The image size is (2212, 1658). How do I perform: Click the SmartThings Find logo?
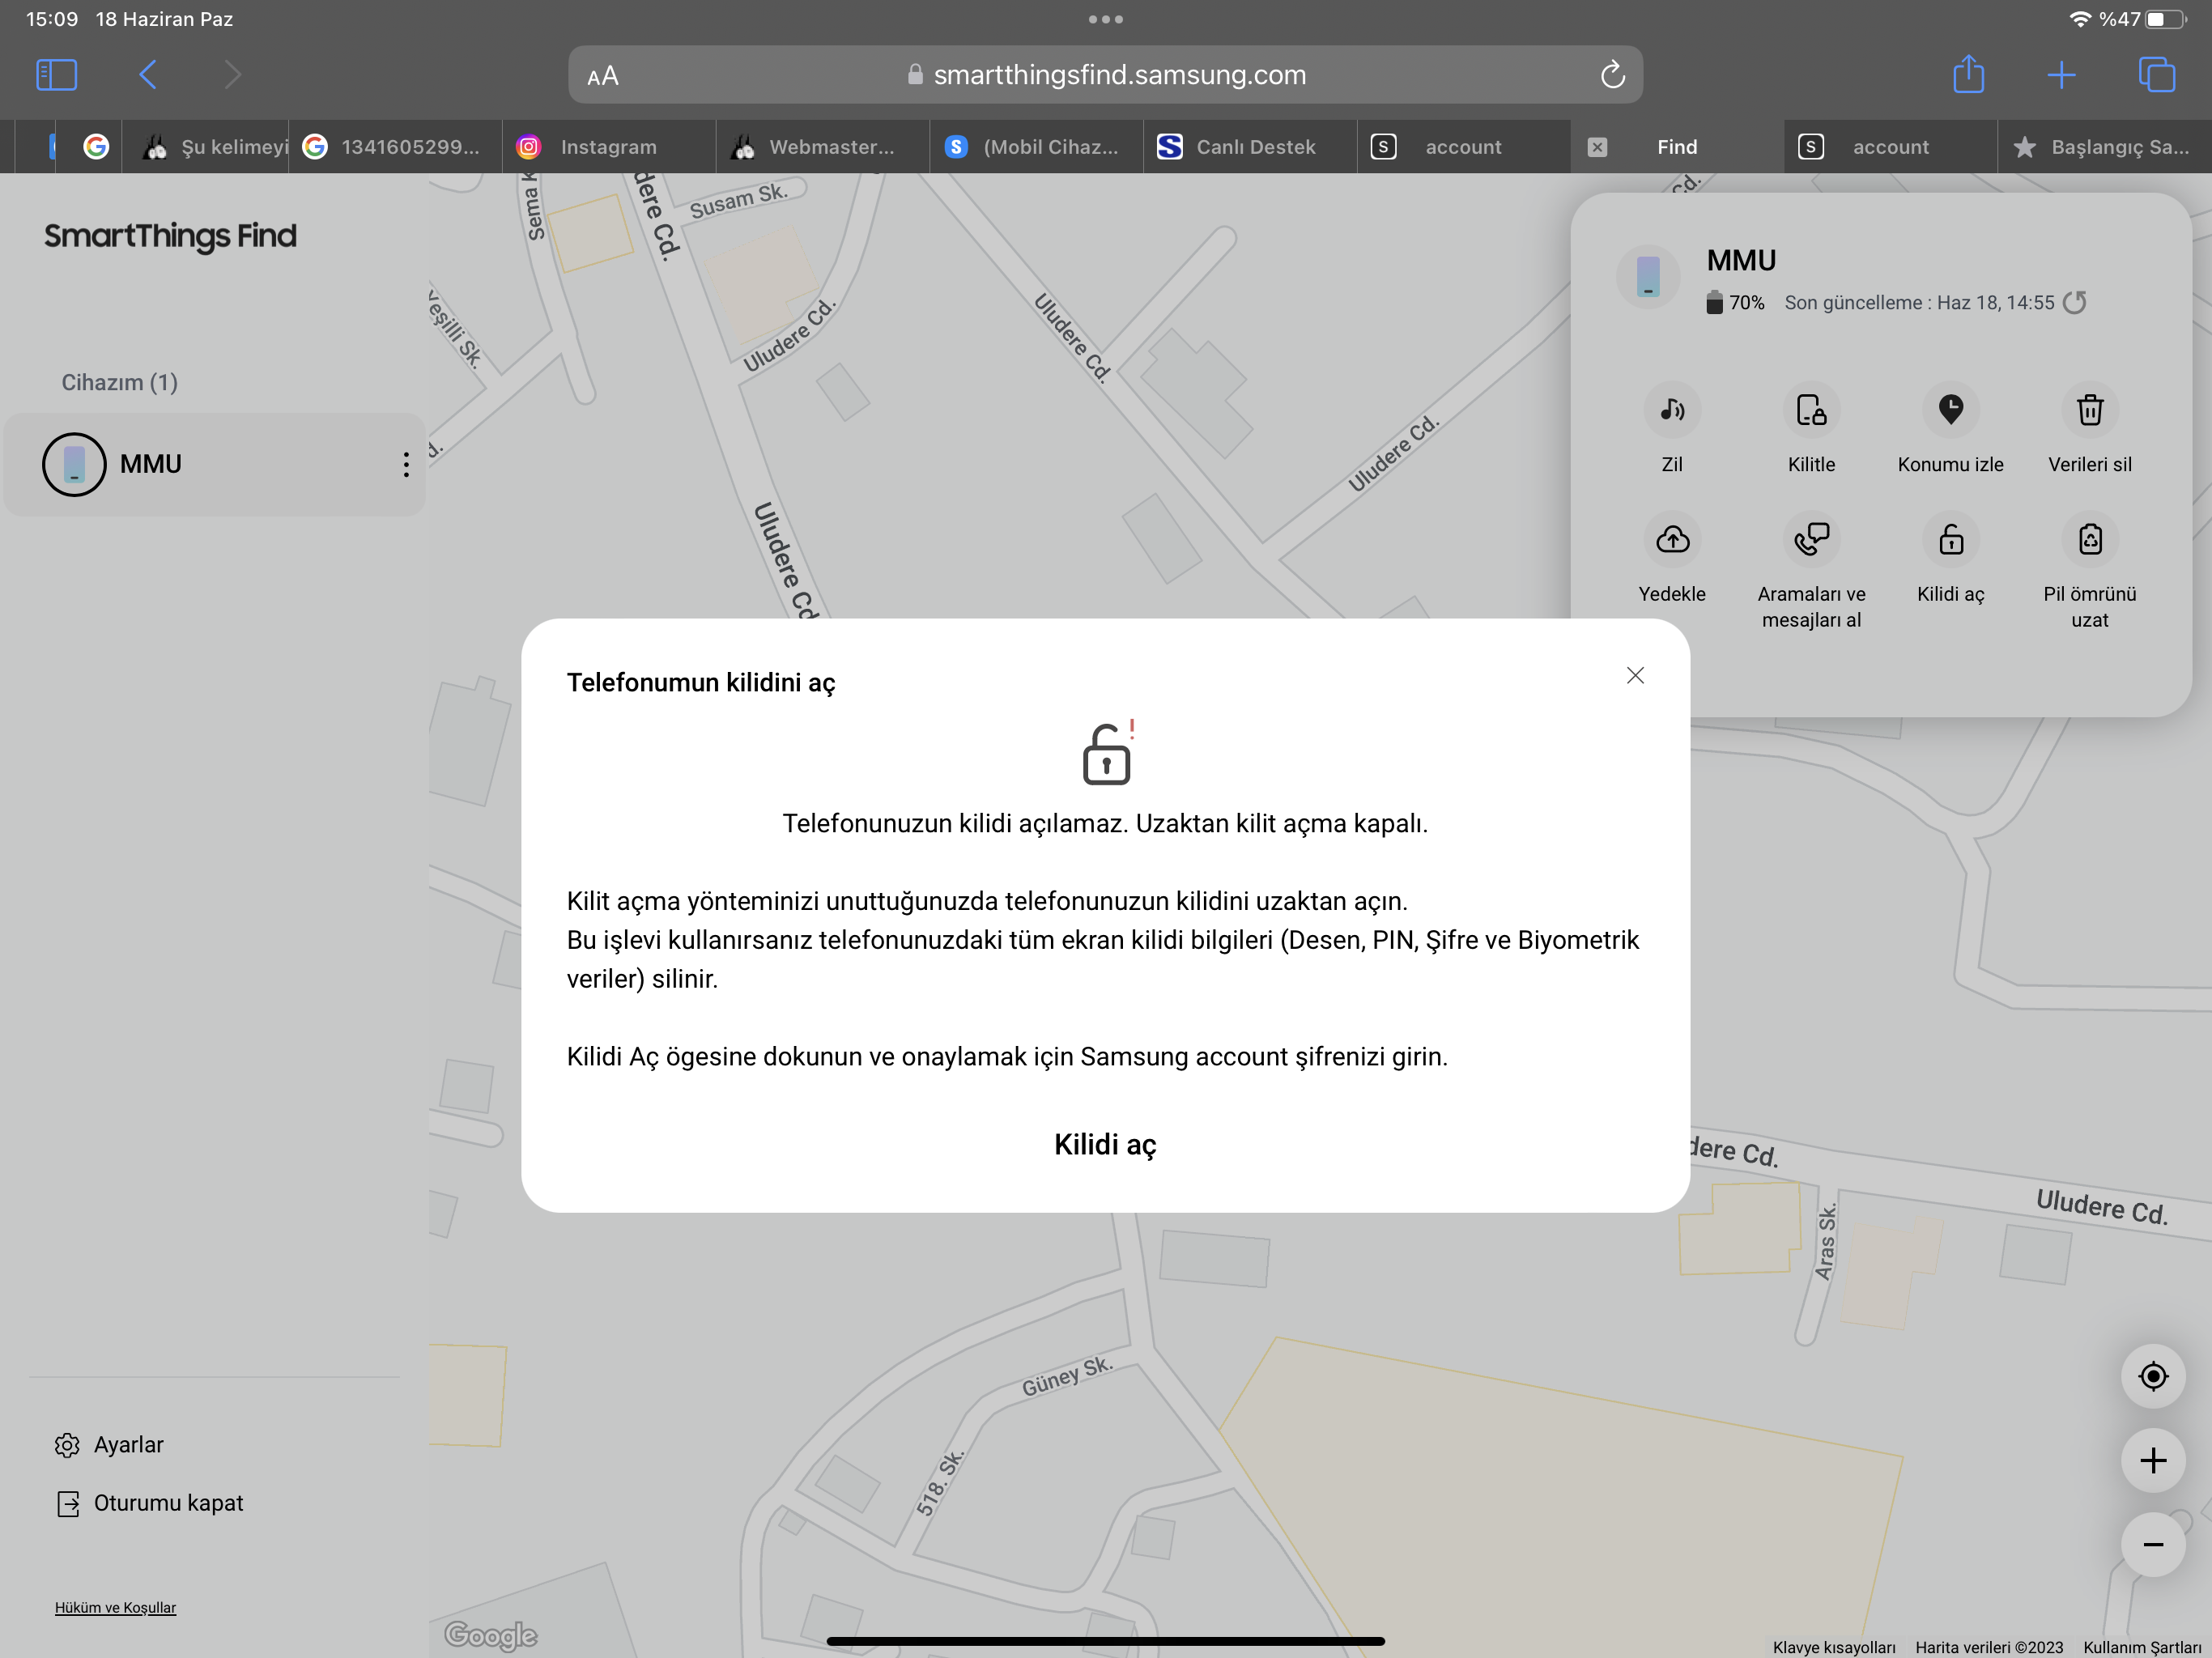tap(170, 236)
